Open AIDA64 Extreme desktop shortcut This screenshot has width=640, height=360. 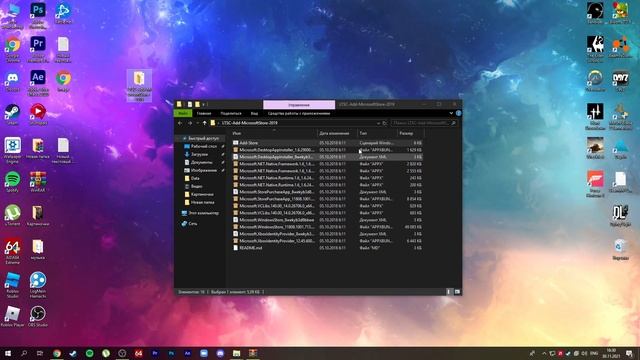point(13,252)
